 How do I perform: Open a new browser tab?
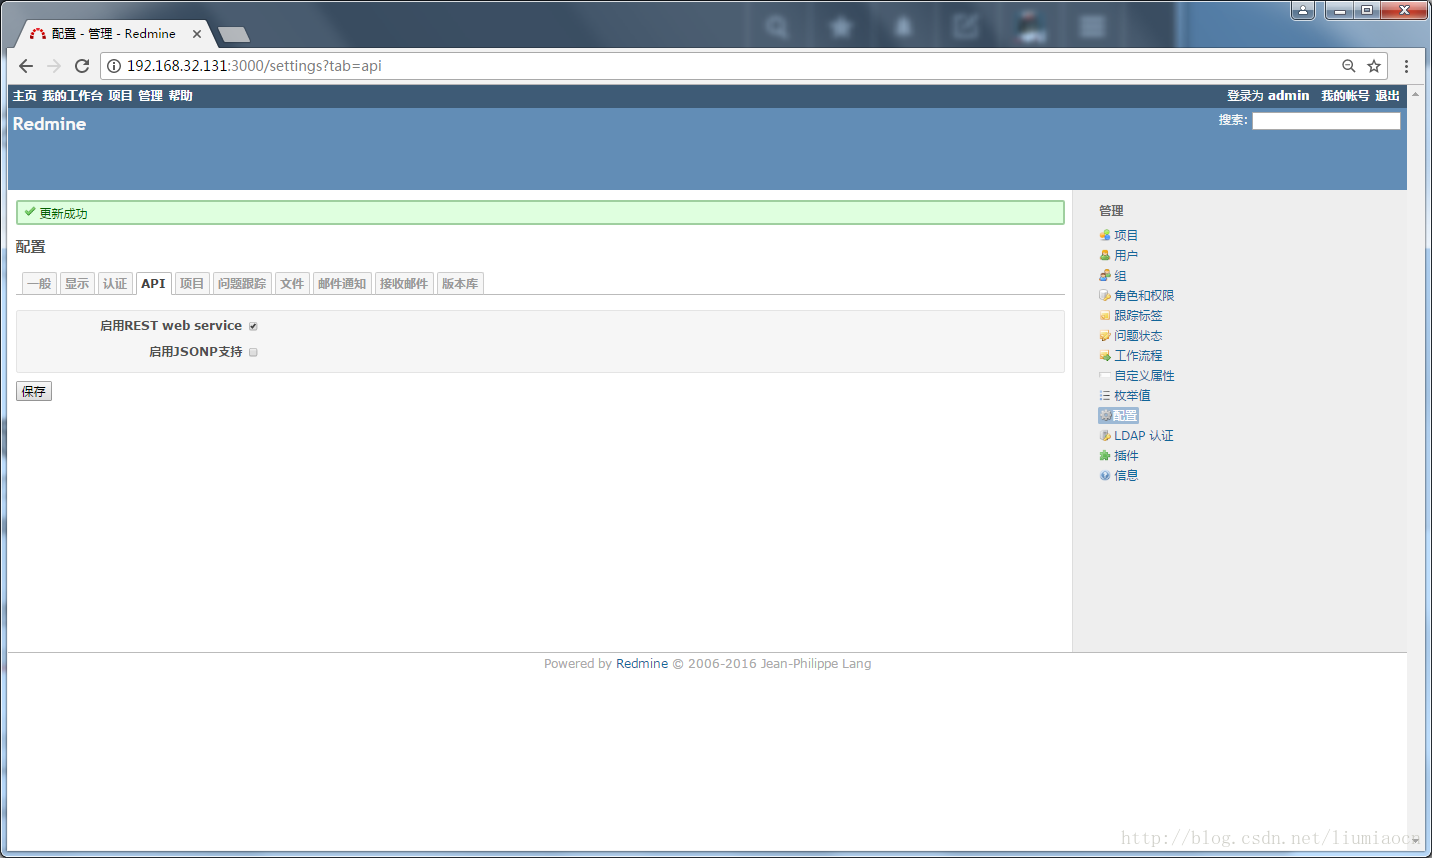tap(234, 35)
